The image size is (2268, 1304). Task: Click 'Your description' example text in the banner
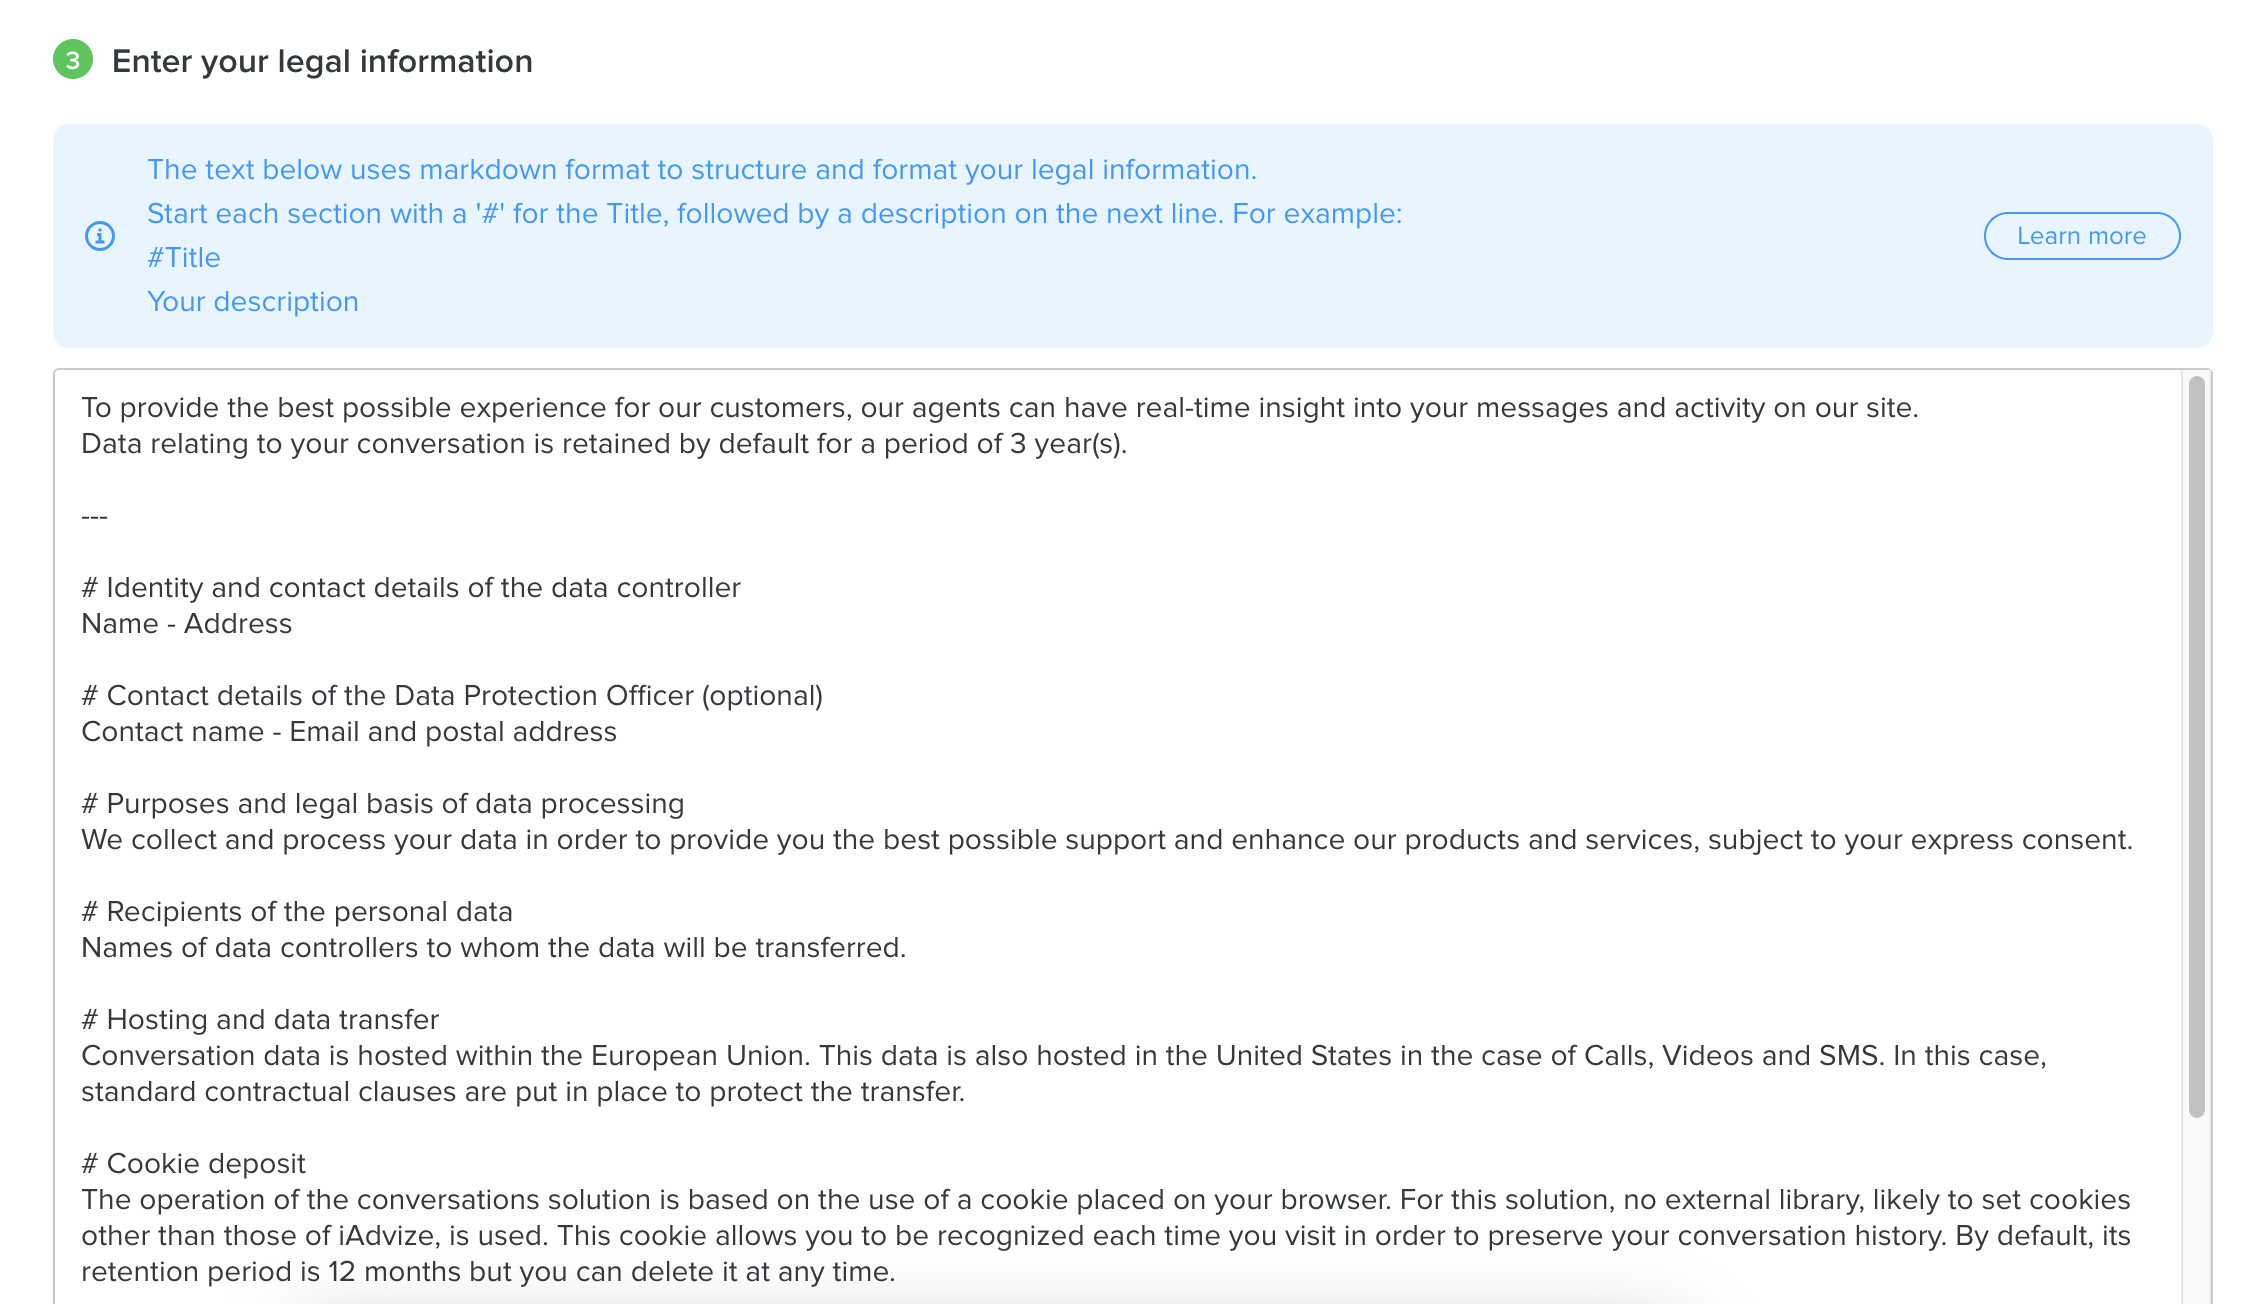253,302
